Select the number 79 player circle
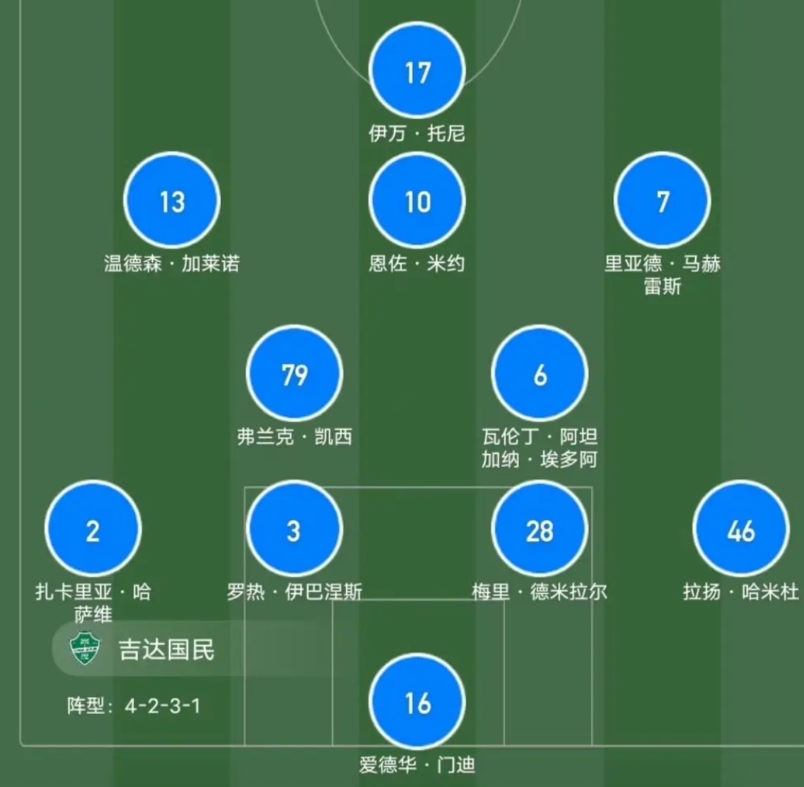Viewport: 804px width, 787px height. pos(294,374)
